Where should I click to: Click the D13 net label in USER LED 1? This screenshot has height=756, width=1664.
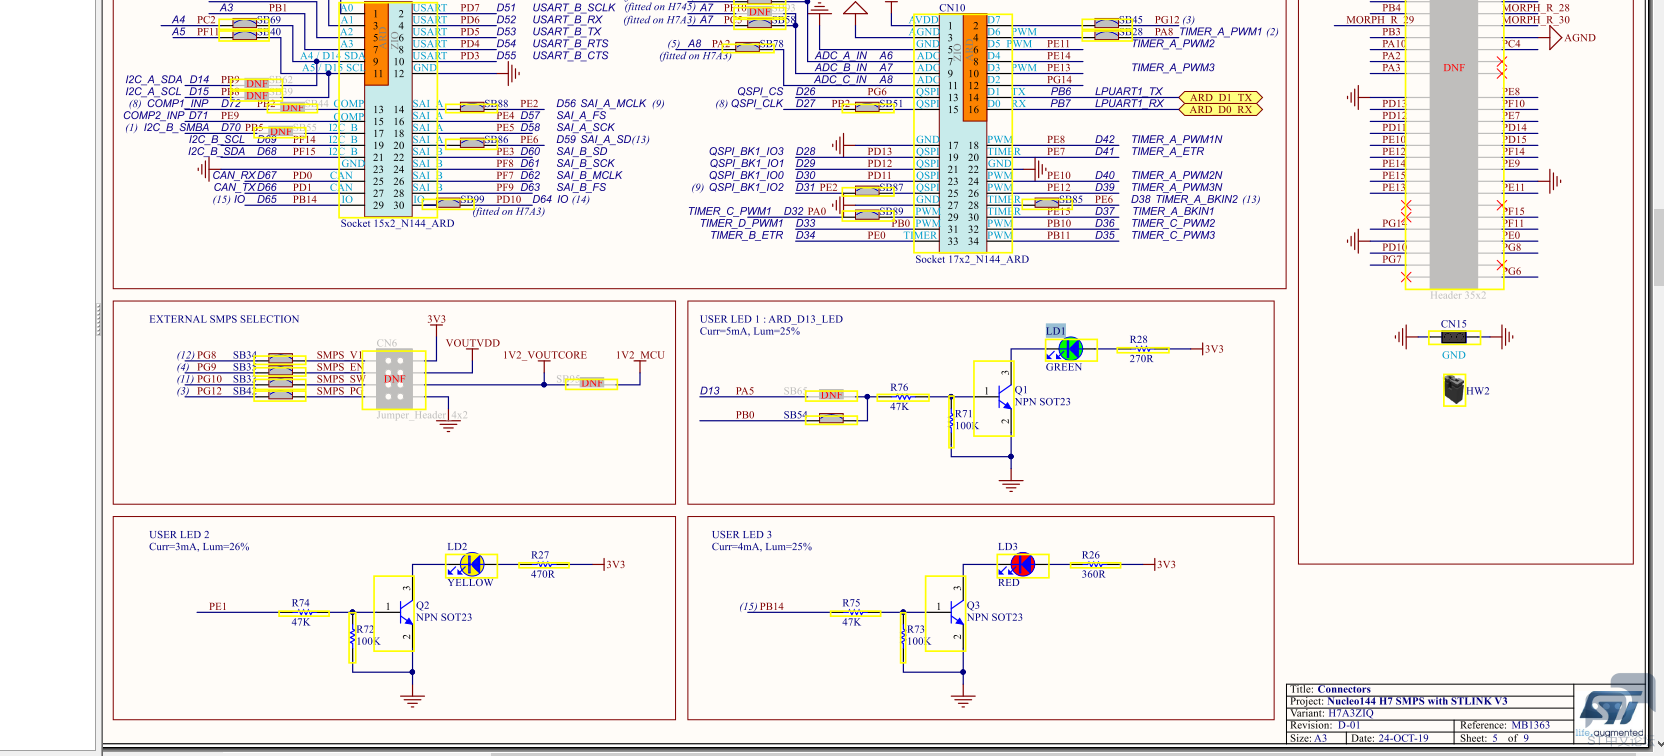click(710, 391)
